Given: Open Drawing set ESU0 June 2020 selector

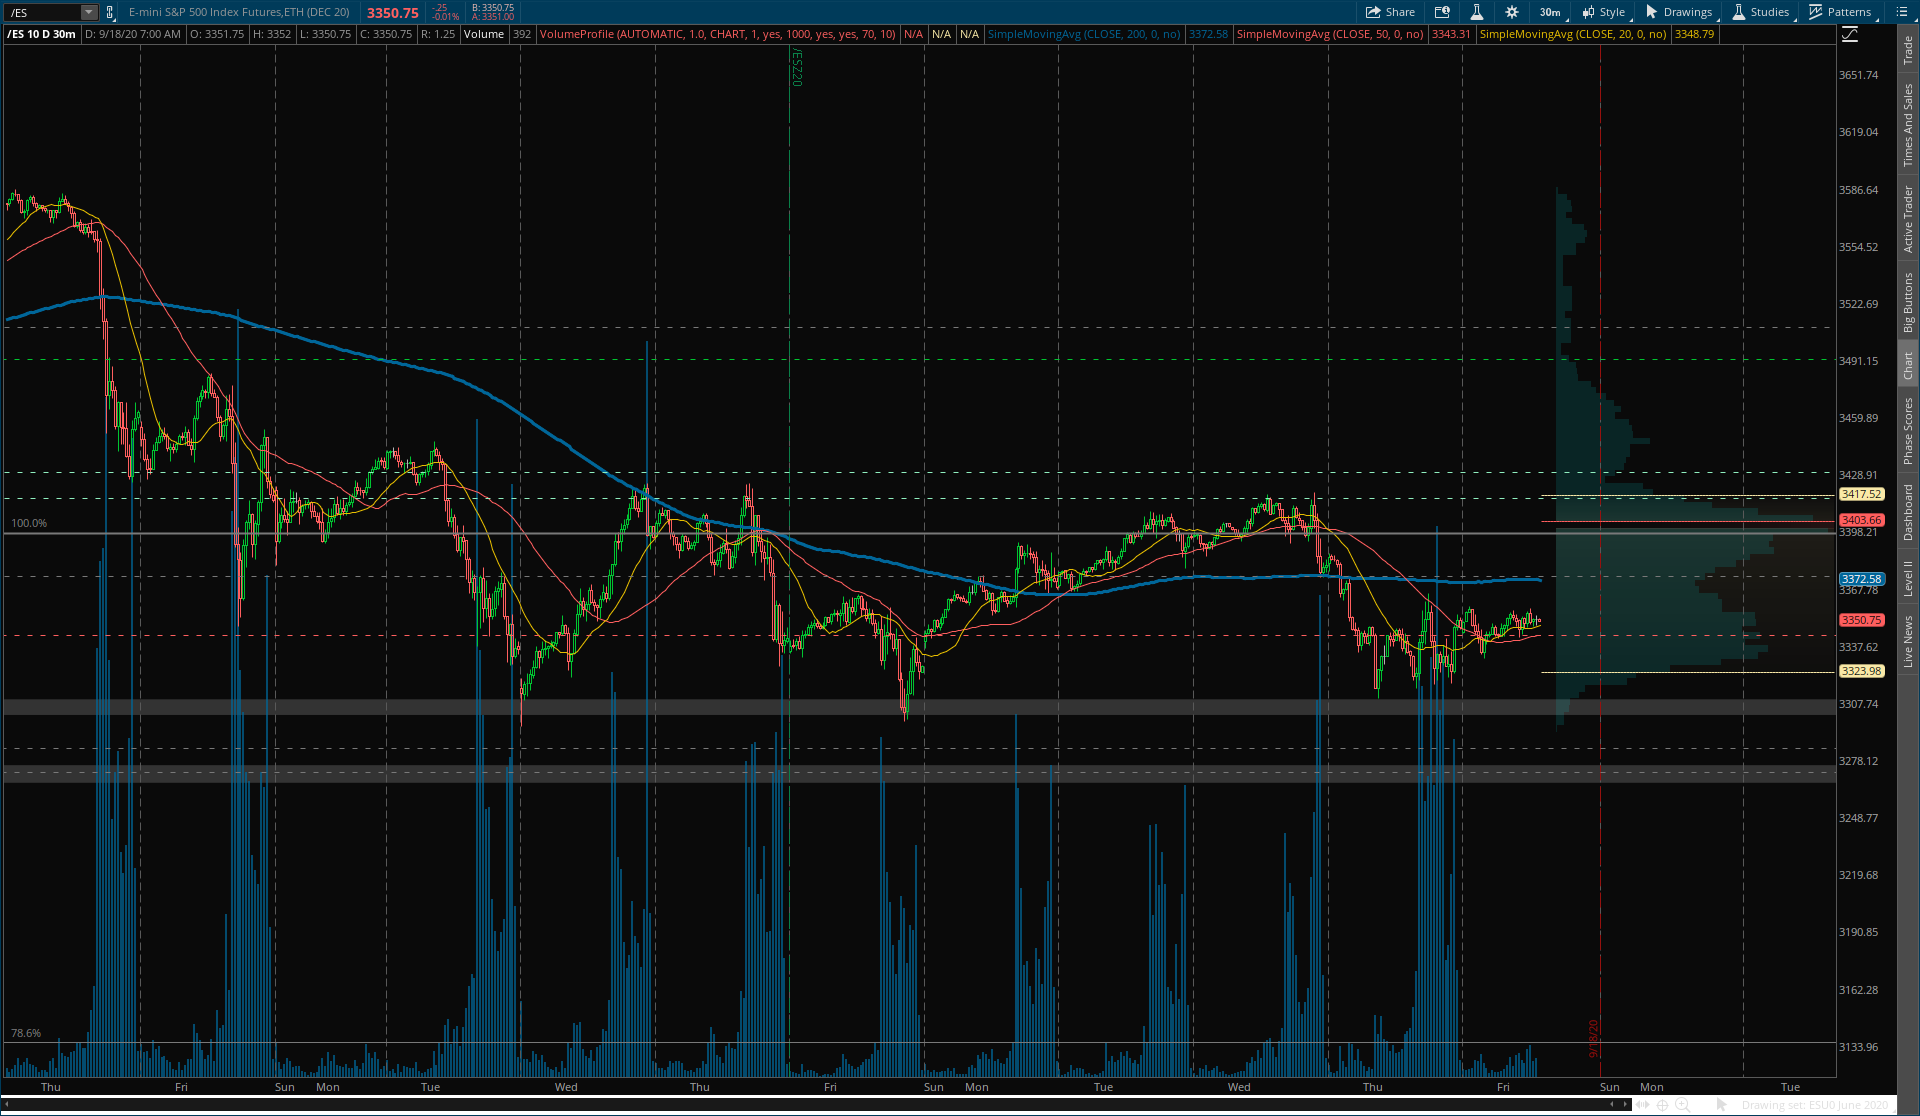Looking at the screenshot, I should pyautogui.click(x=1815, y=1104).
